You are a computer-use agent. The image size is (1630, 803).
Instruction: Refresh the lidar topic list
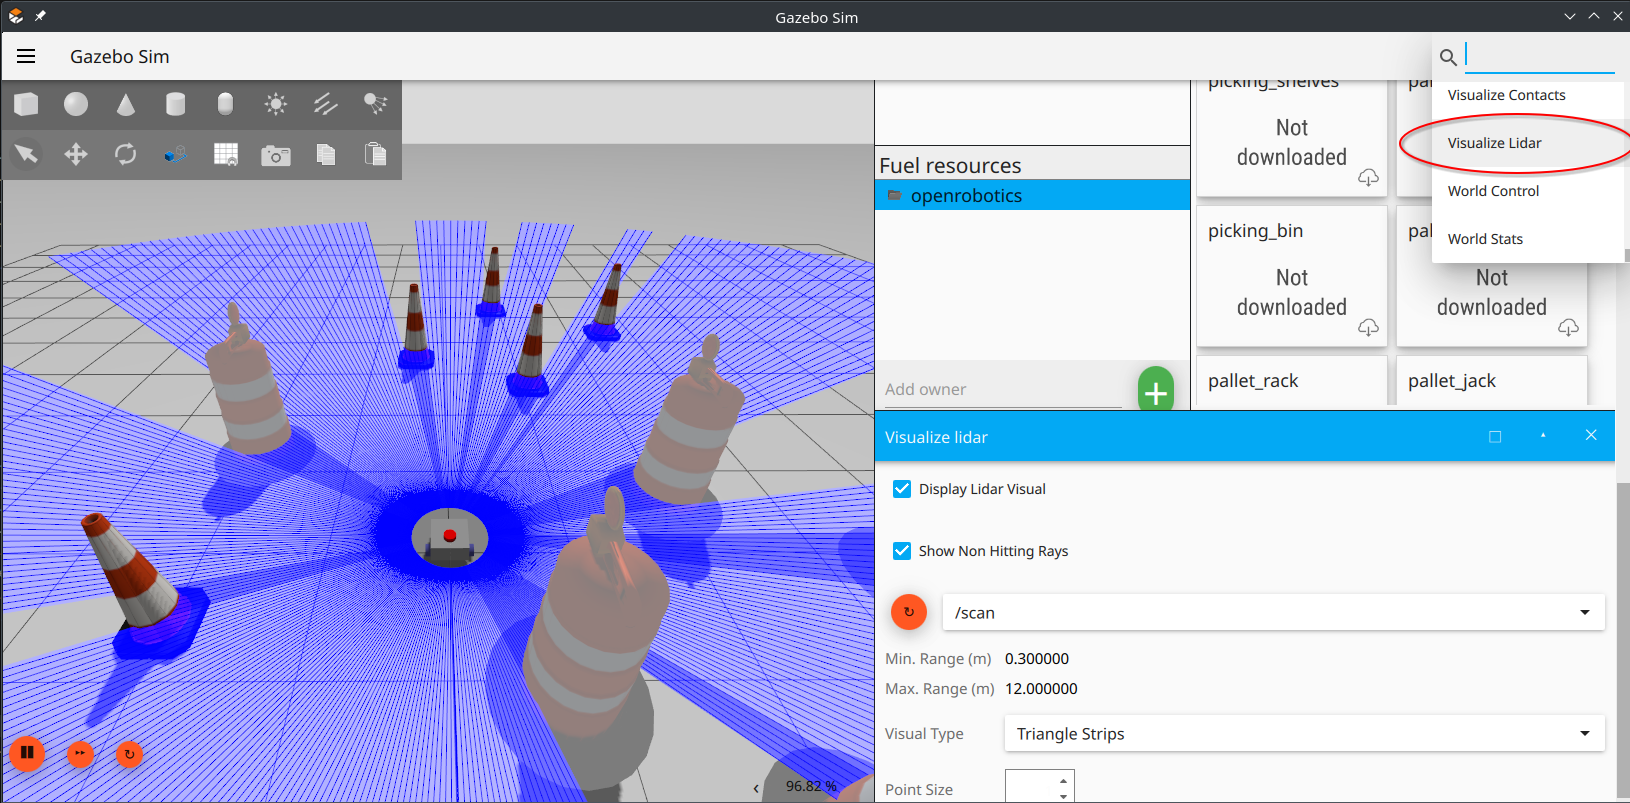(908, 612)
